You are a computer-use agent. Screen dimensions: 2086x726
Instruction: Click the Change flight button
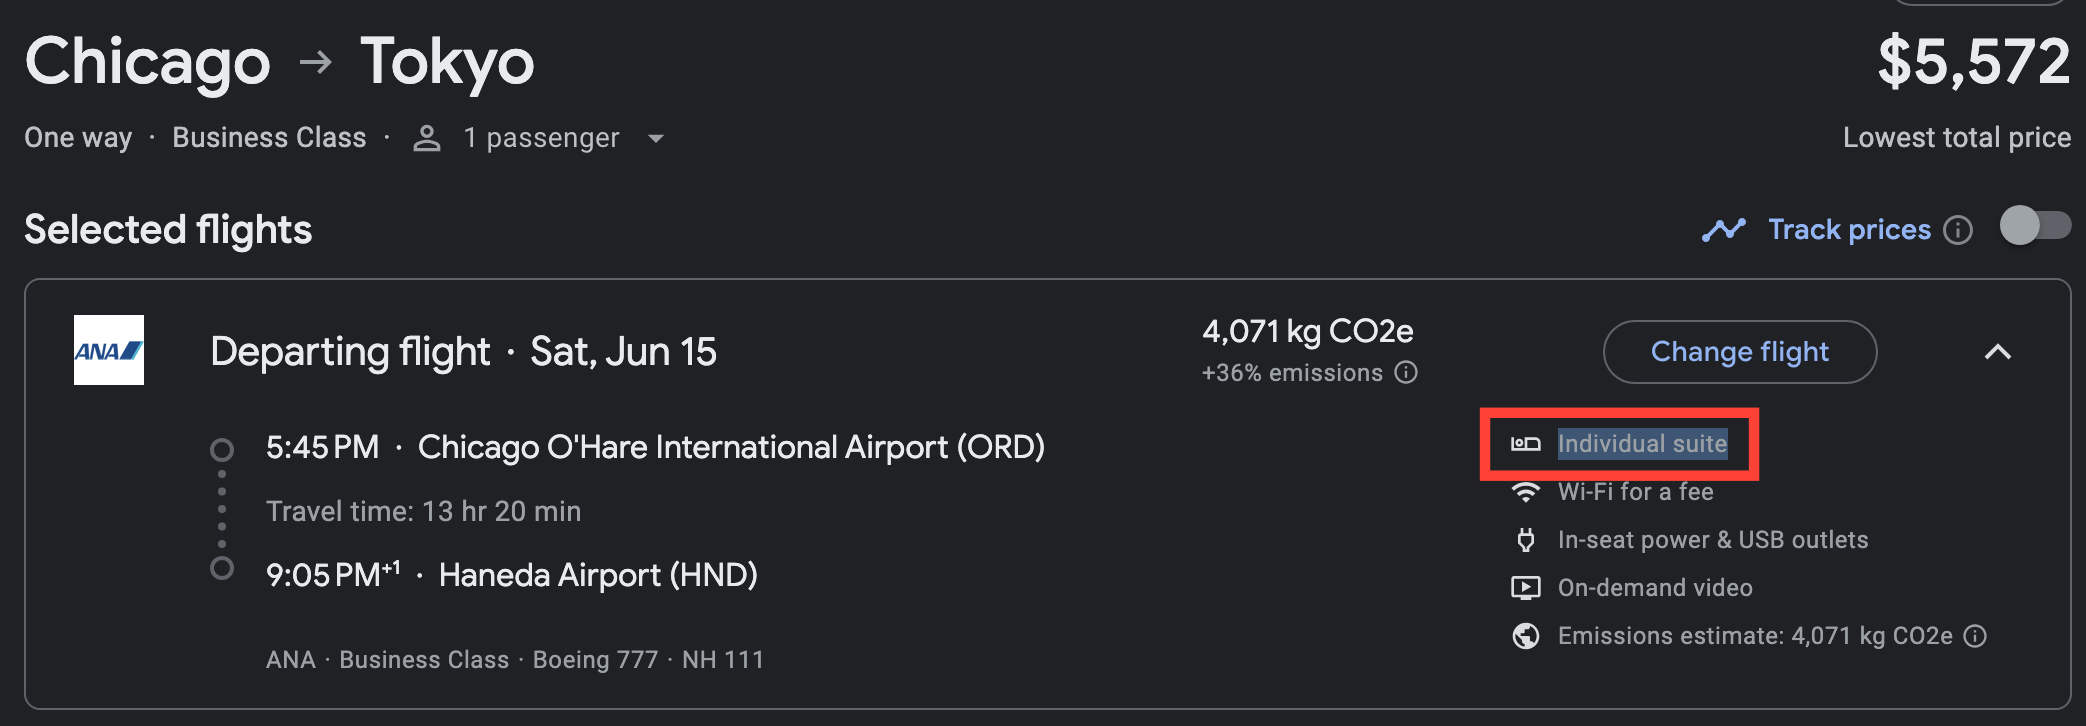pos(1739,352)
